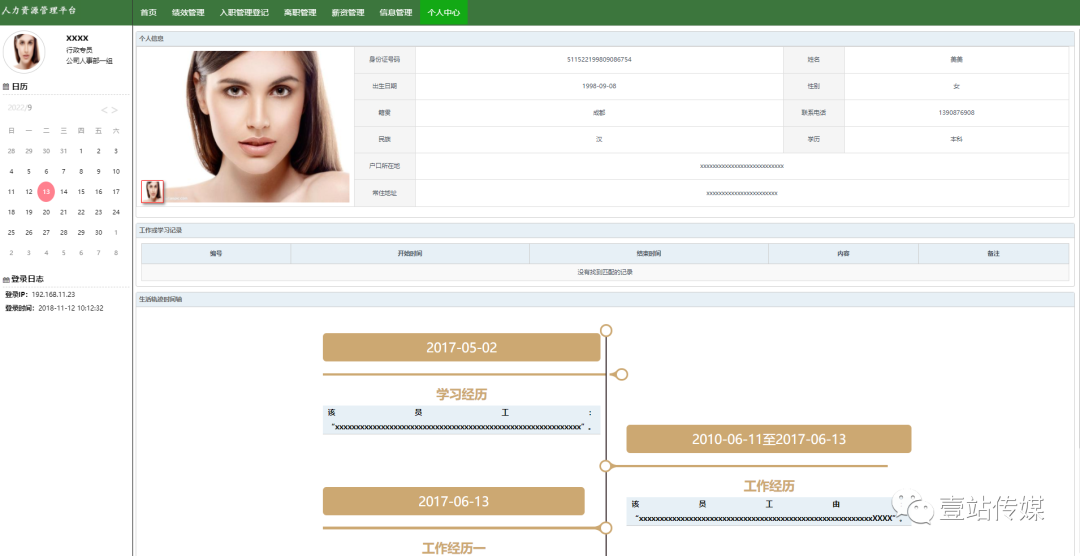The image size is (1080, 556).
Task: Pick day 30 of the current month
Action: (98, 232)
